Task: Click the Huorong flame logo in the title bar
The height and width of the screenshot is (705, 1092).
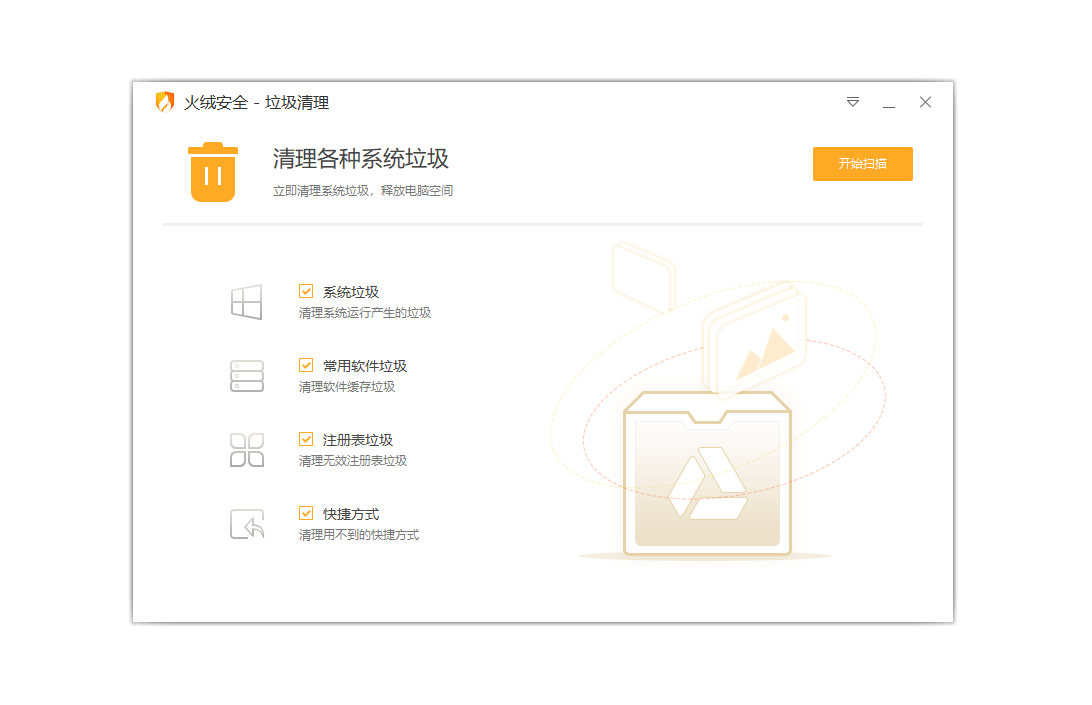Action: (164, 102)
